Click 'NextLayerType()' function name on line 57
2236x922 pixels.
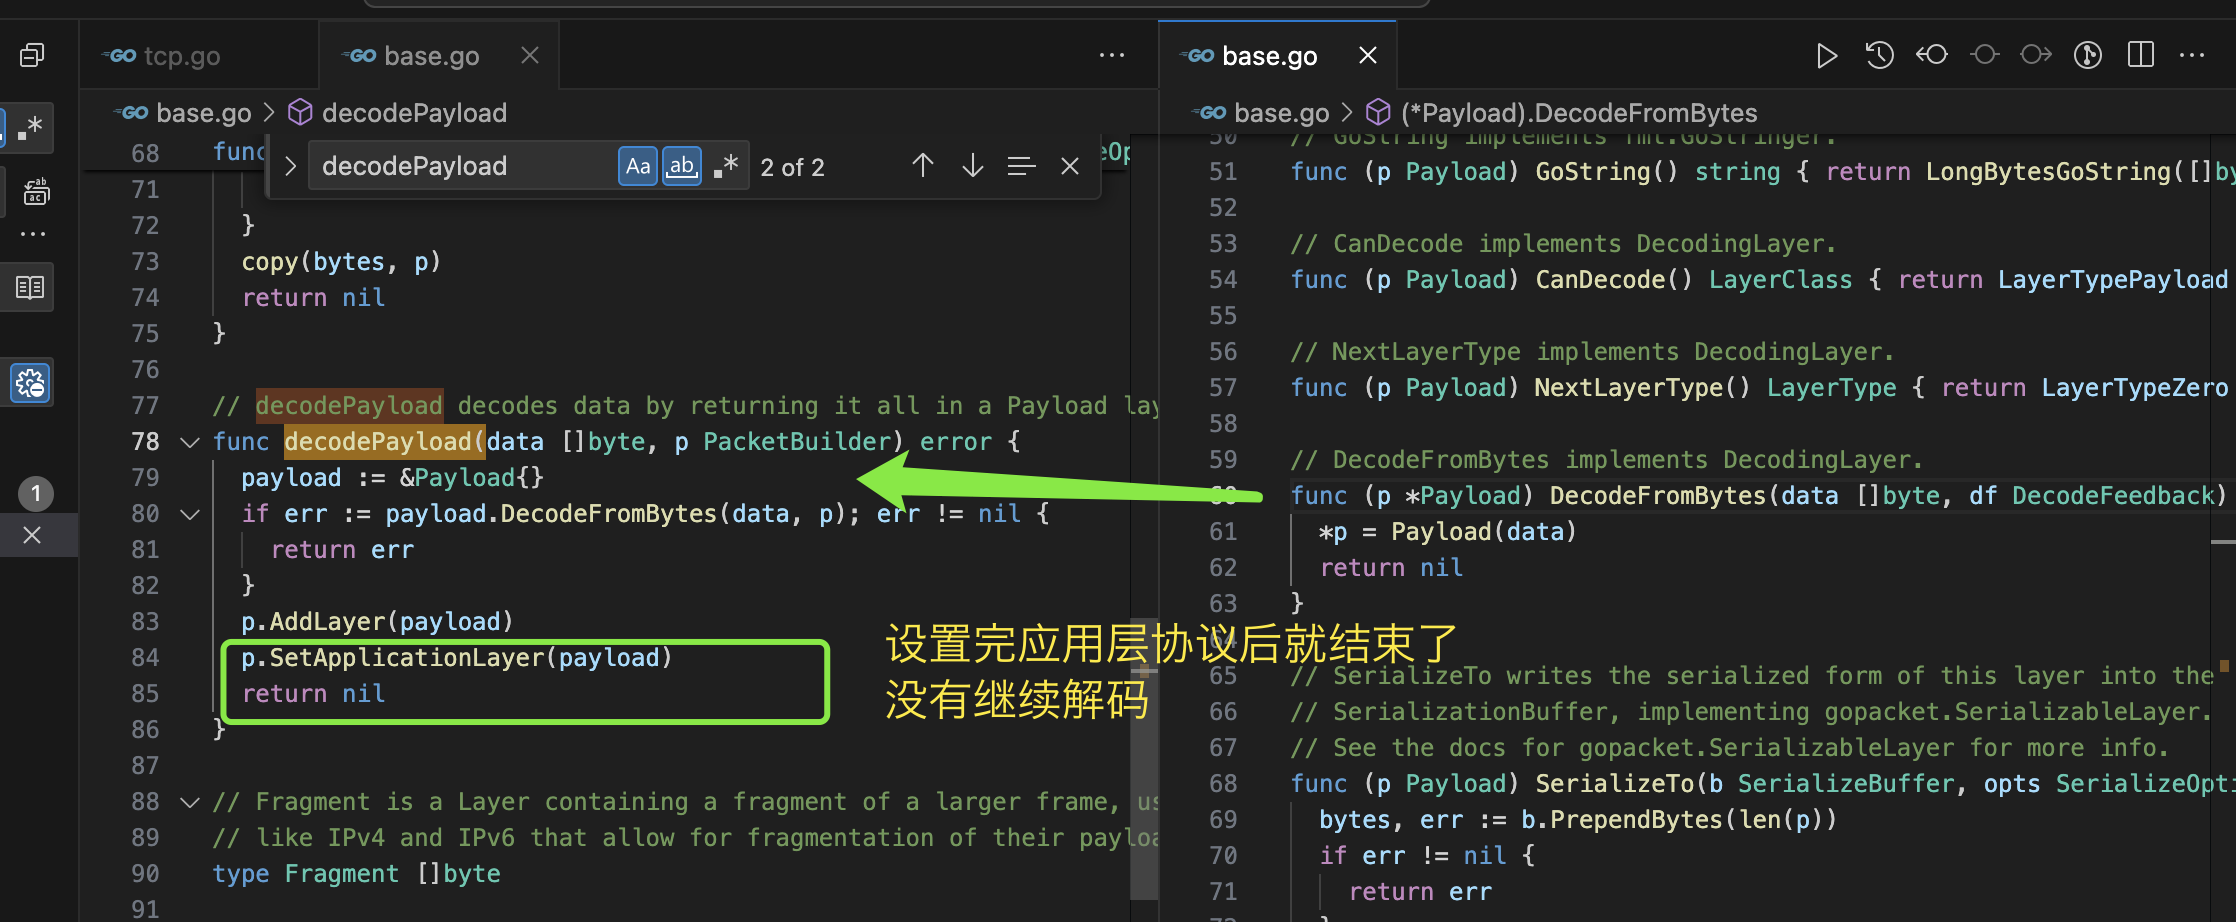(1643, 388)
